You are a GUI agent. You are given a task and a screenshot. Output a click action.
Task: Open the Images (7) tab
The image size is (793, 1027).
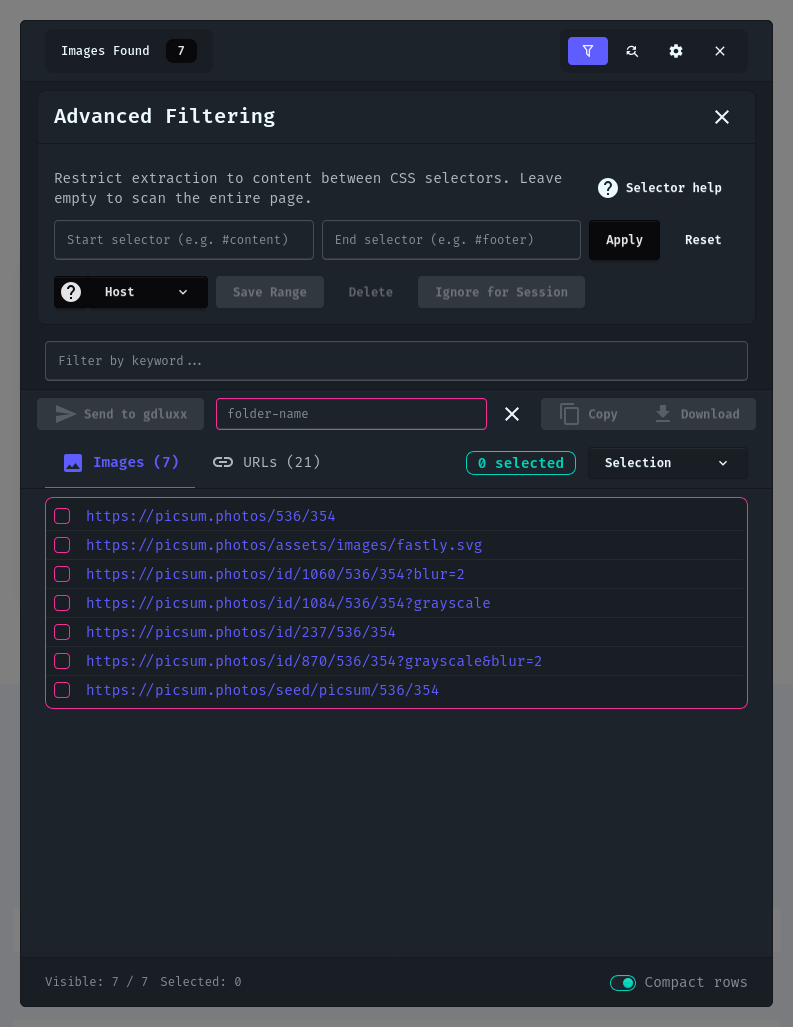click(x=119, y=462)
